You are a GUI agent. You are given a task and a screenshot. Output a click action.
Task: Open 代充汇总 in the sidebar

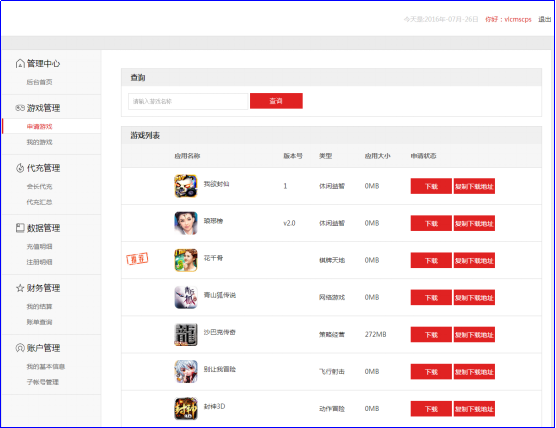pos(39,202)
